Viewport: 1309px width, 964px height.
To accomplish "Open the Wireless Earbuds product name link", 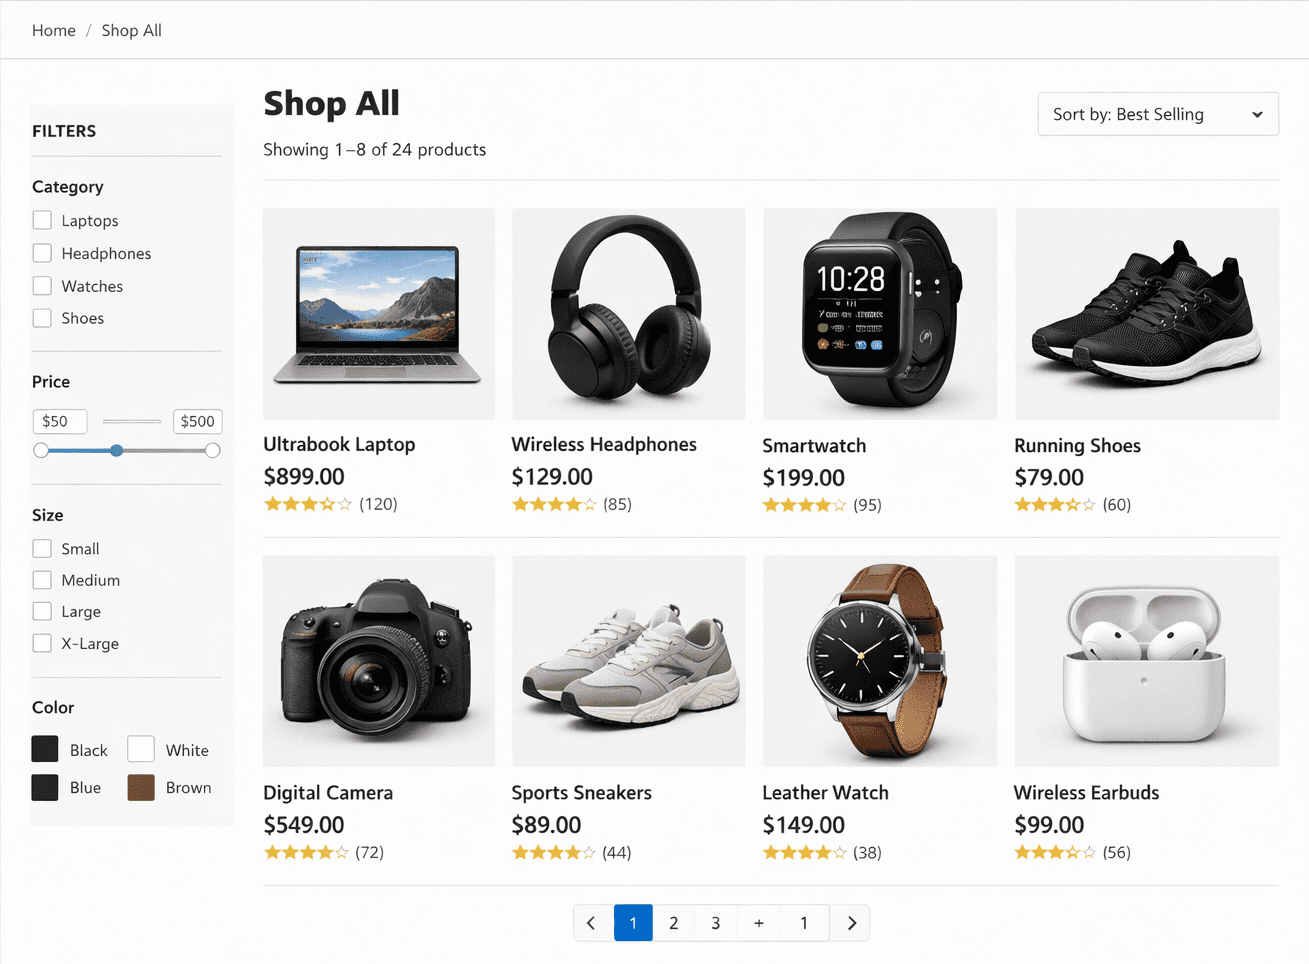I will point(1086,792).
